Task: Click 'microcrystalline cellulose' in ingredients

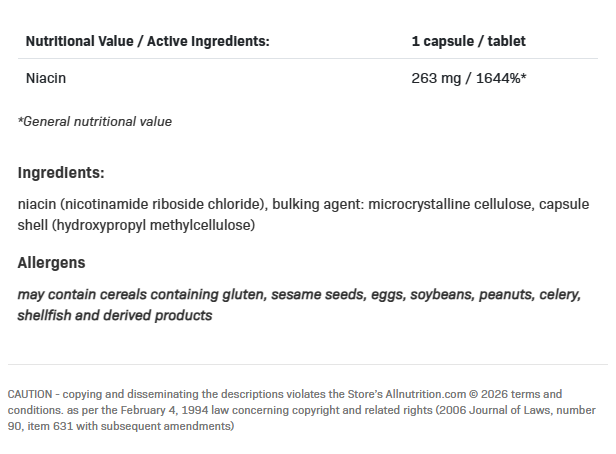Action: click(451, 205)
